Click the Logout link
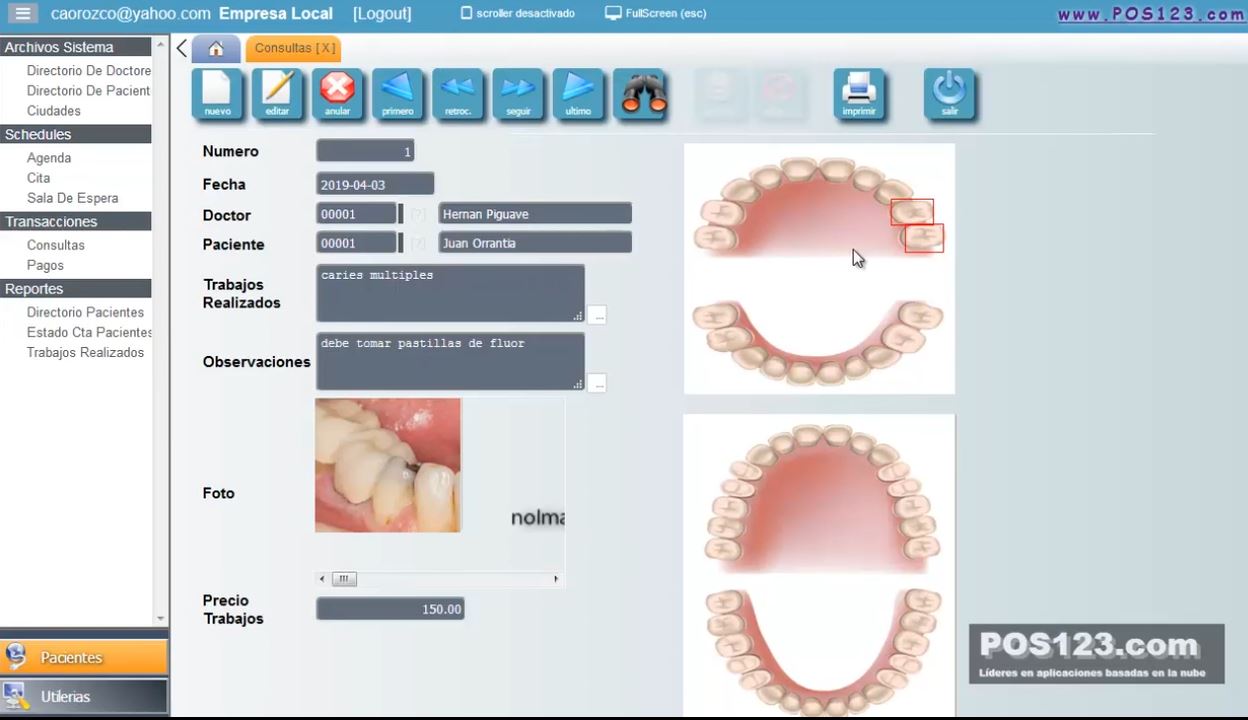1248x720 pixels. pyautogui.click(x=382, y=14)
